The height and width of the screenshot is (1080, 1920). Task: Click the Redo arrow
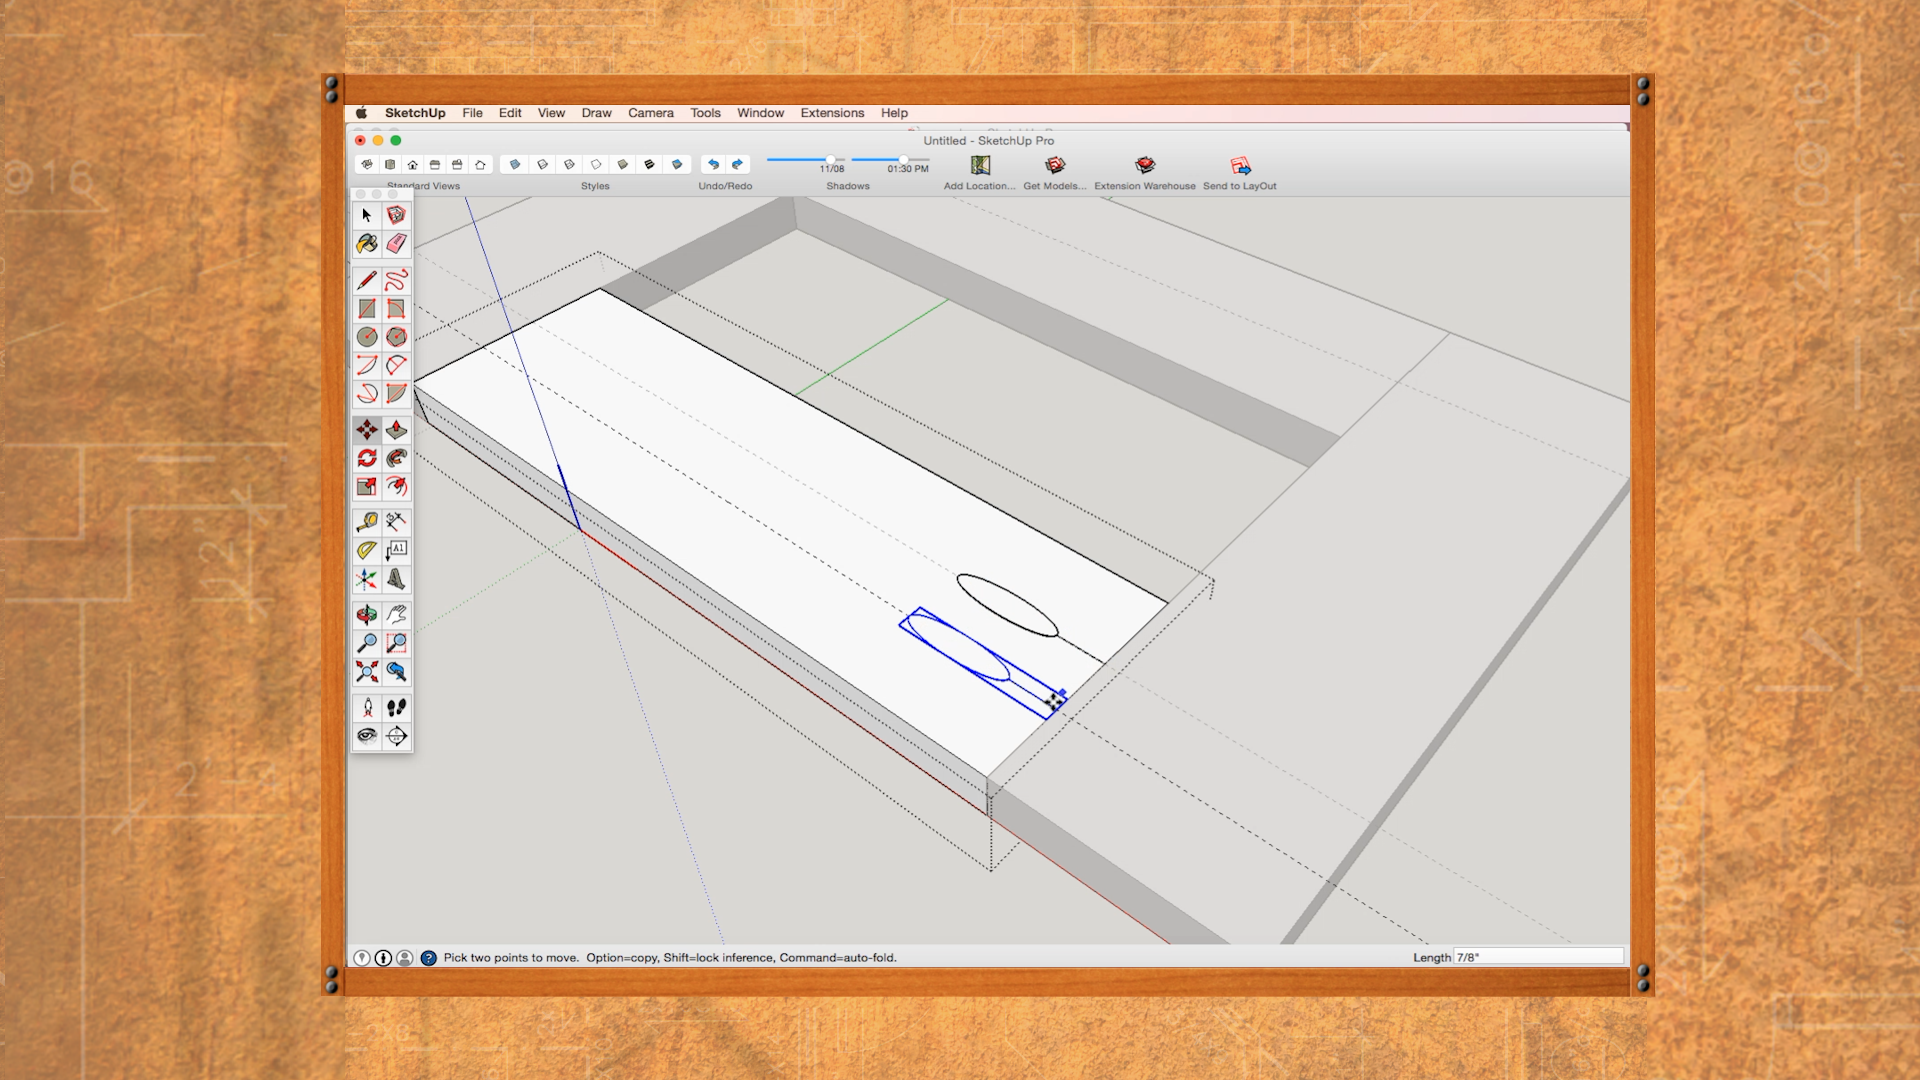[x=738, y=164]
